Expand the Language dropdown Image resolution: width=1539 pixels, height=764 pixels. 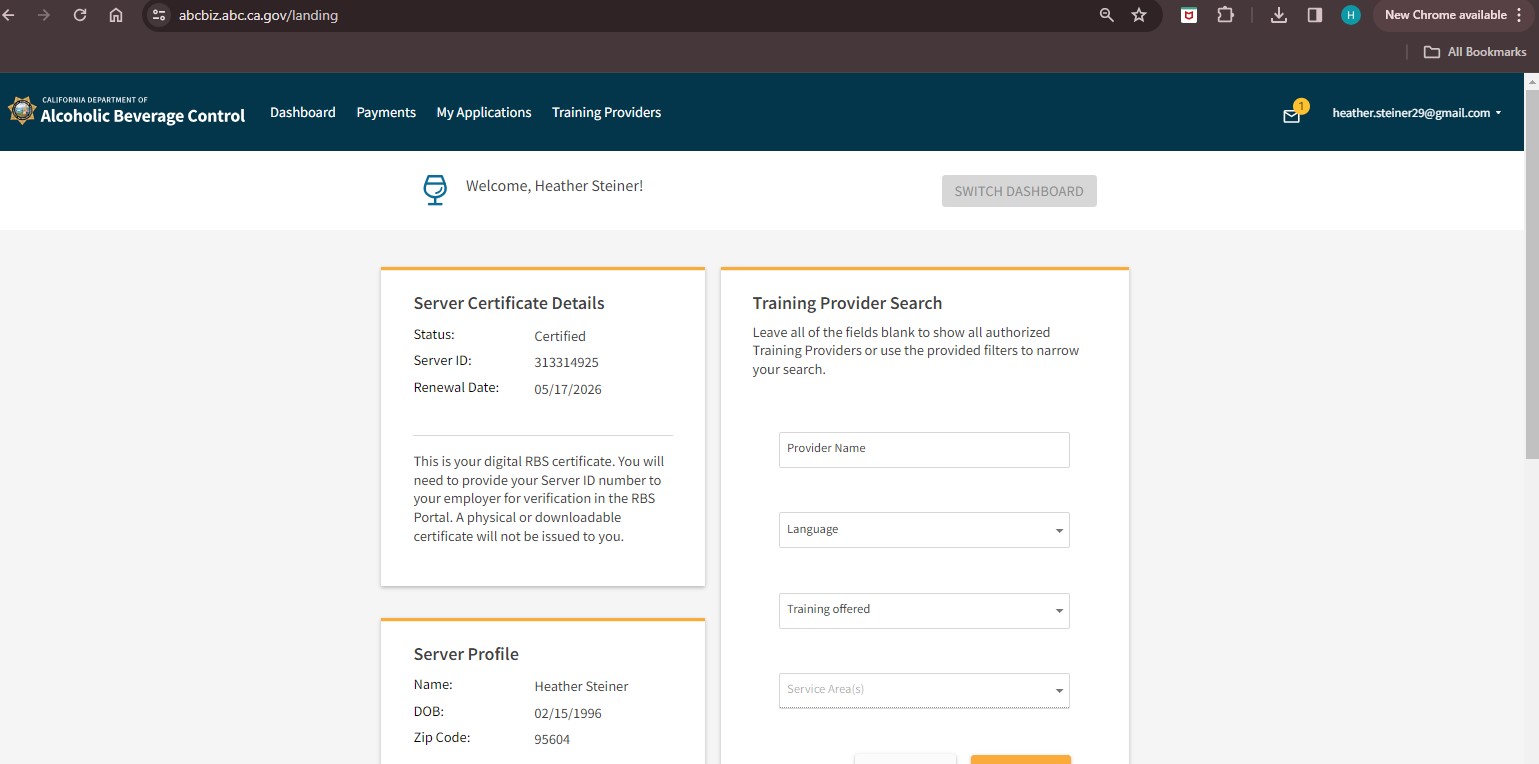pyautogui.click(x=923, y=530)
